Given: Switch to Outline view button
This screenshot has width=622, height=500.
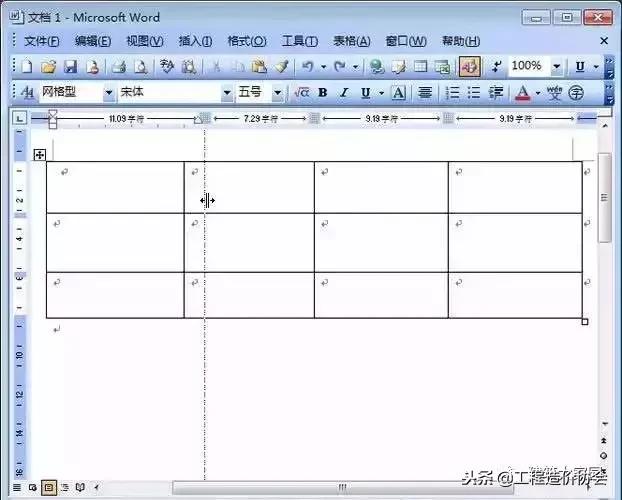Looking at the screenshot, I should click(65, 487).
